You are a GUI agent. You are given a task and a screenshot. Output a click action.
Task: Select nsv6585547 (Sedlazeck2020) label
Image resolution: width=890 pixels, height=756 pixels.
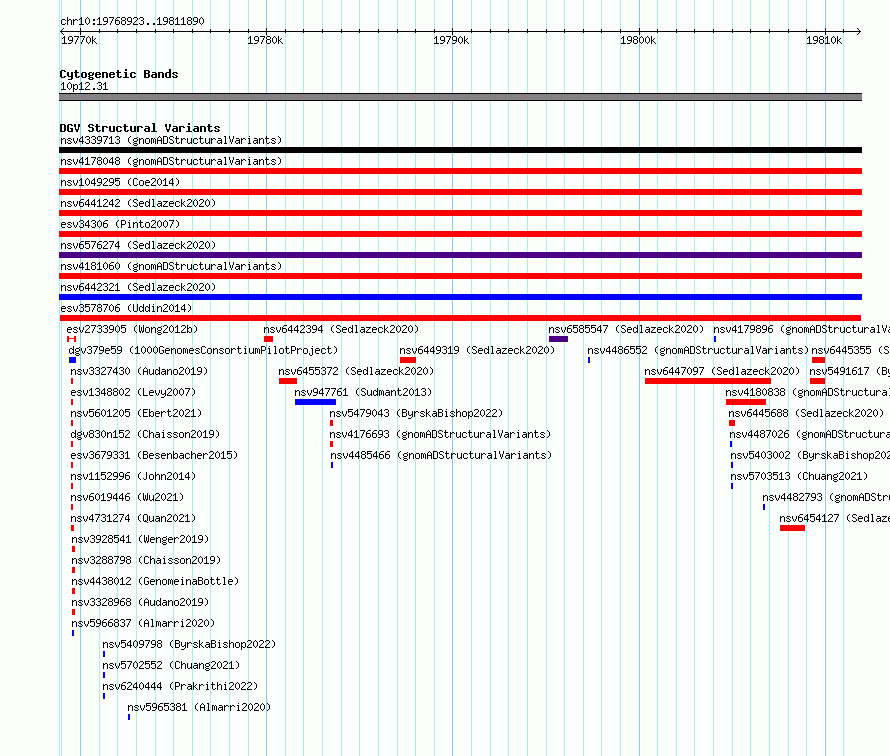click(x=626, y=329)
